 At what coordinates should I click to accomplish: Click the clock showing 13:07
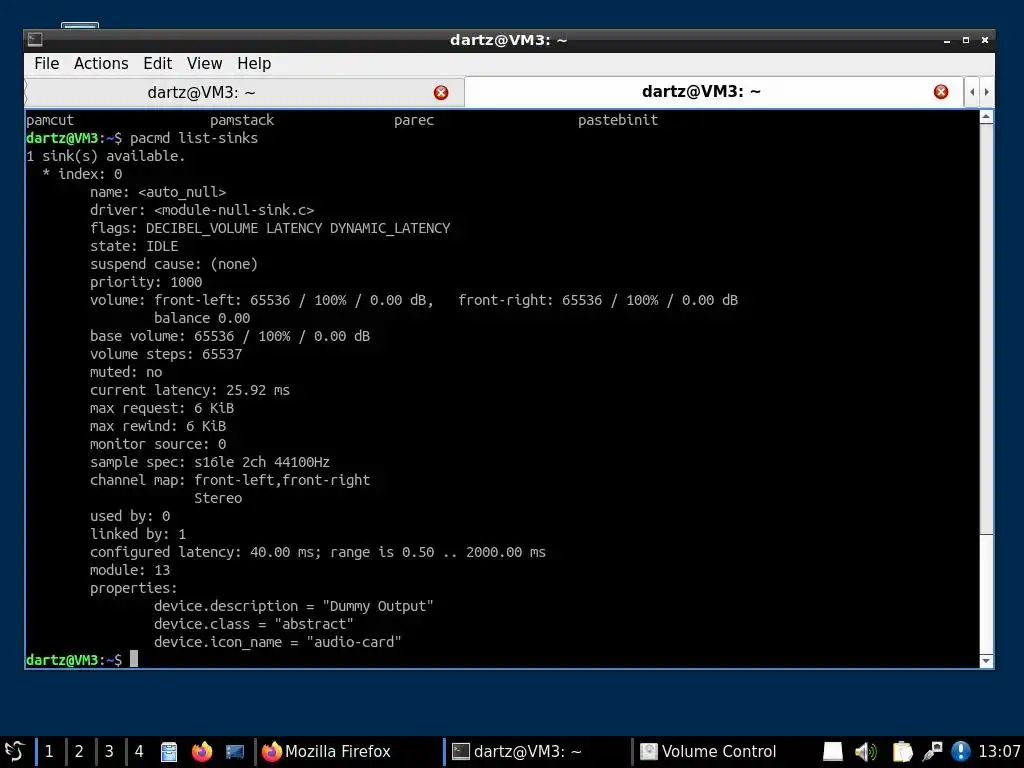999,752
